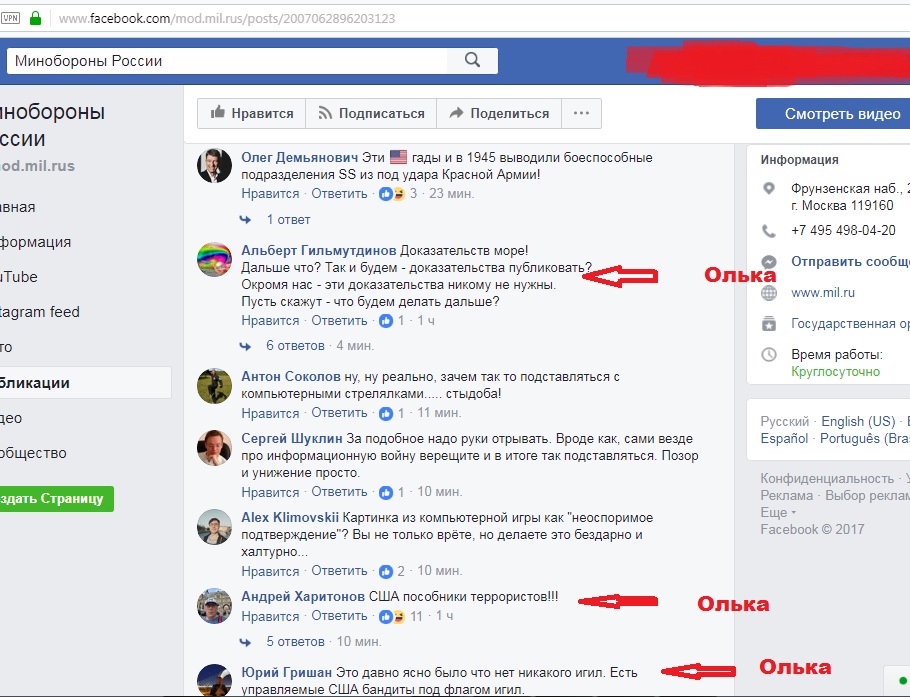Click like reaction icon on Антон Соколов's comment
Viewport: 910px width, 697px height.
coord(386,413)
